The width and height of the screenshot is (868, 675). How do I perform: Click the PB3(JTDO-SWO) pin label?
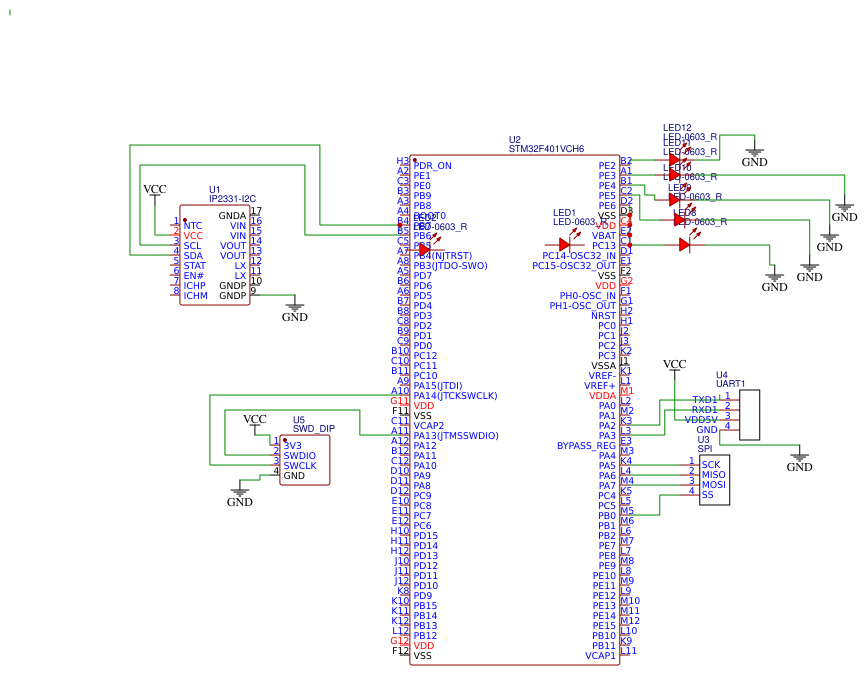(x=450, y=266)
